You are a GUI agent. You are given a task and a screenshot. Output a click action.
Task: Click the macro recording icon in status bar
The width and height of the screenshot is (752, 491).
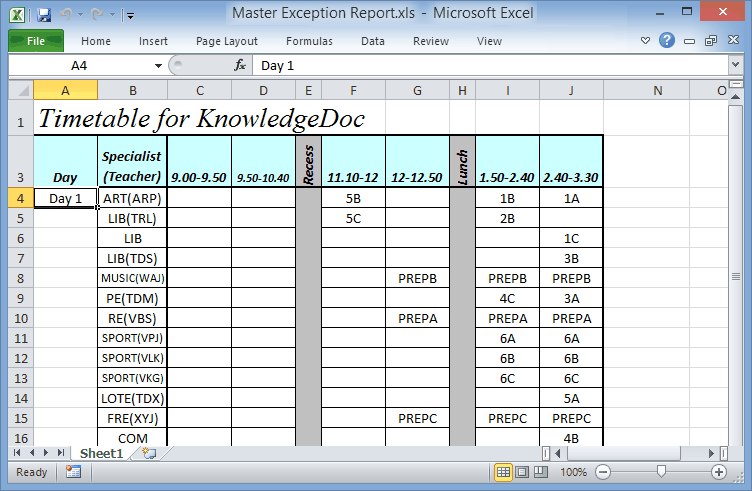click(73, 472)
